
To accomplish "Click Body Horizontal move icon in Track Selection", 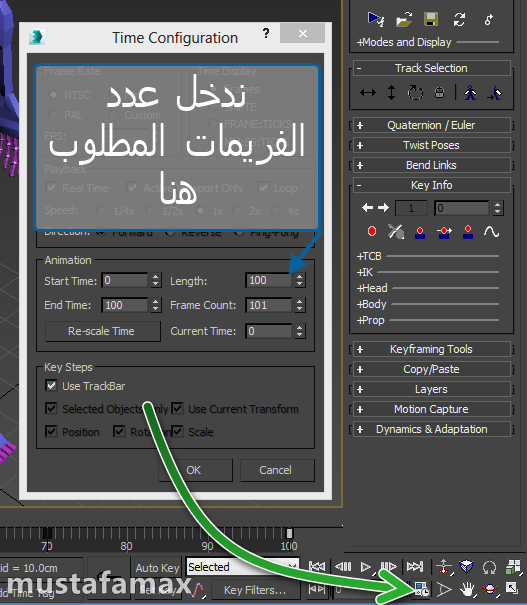I will point(368,93).
